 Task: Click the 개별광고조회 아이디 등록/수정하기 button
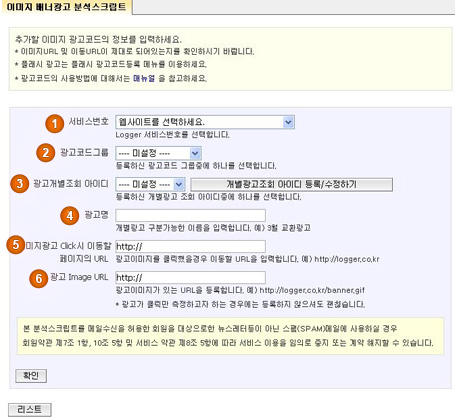(x=291, y=184)
